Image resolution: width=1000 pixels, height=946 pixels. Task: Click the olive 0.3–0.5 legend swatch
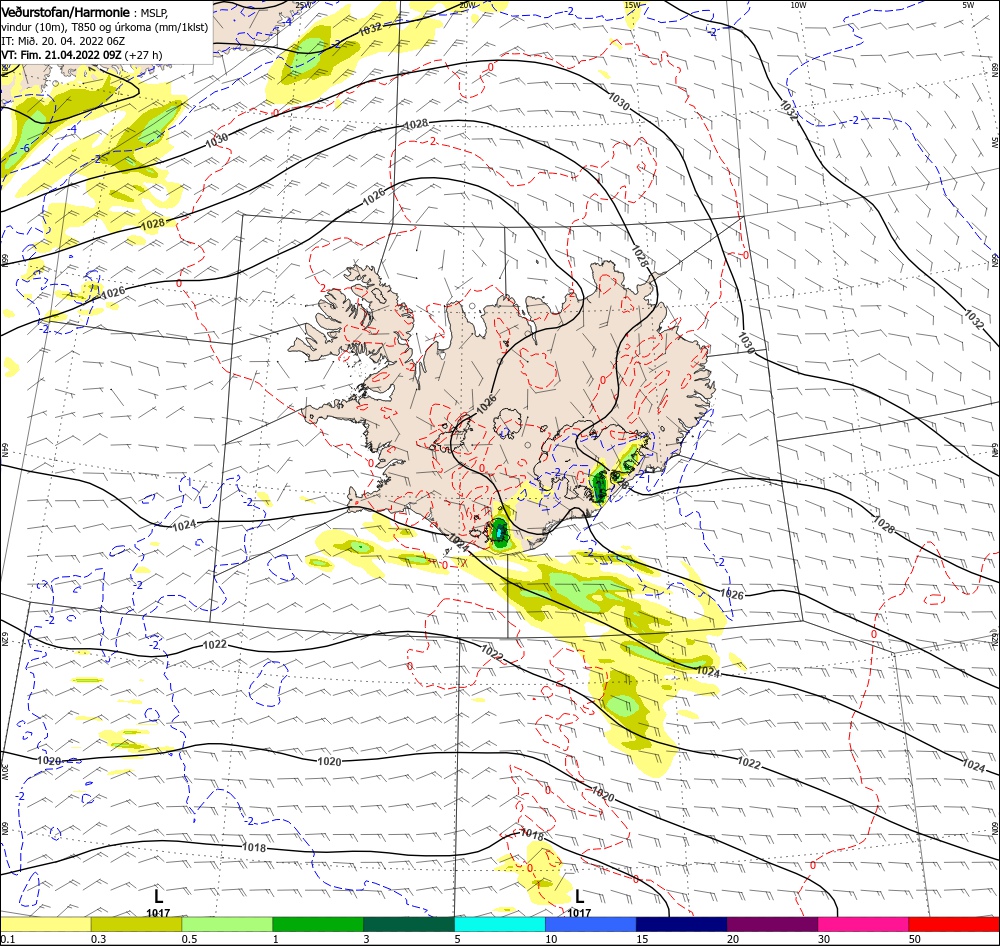(136, 924)
